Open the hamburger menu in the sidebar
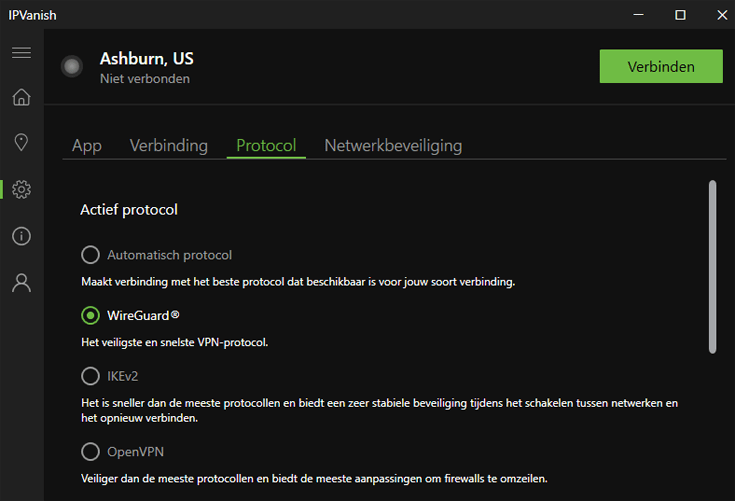The height and width of the screenshot is (501, 735). coord(22,52)
